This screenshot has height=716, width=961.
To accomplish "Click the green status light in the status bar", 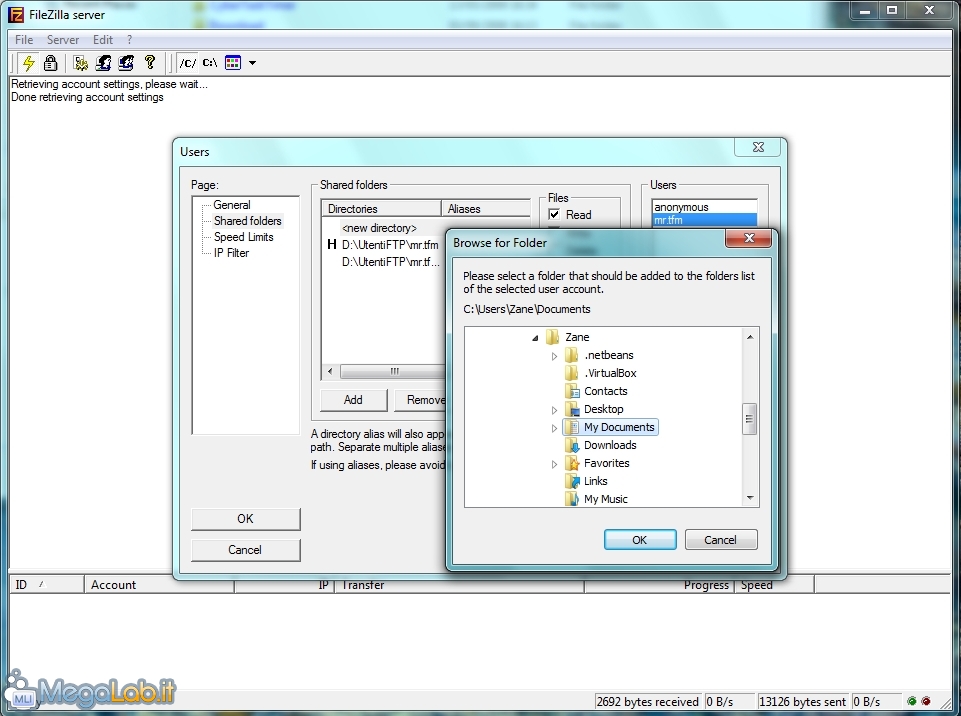I will point(912,701).
